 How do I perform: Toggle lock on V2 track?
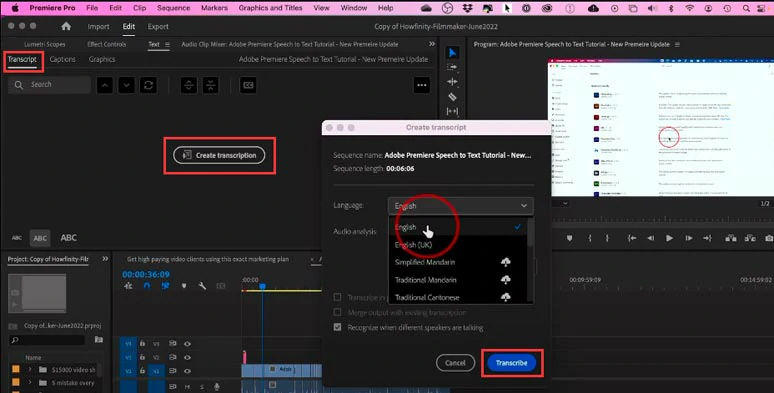[x=142, y=357]
